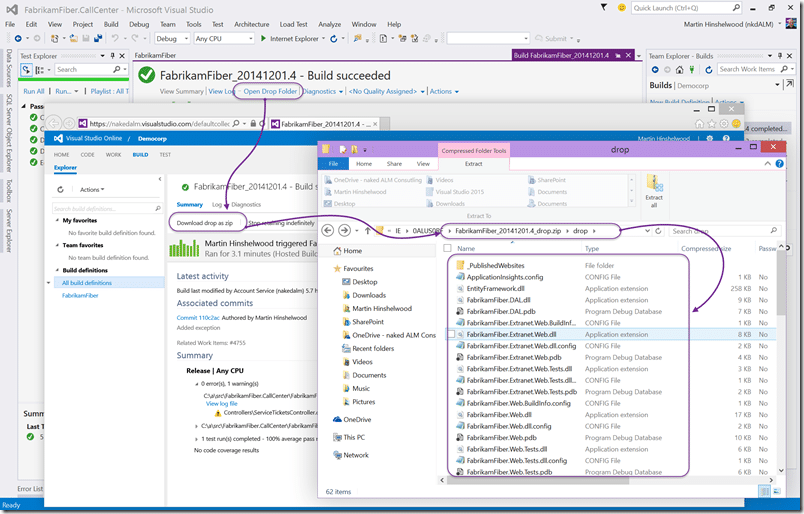The image size is (804, 514).
Task: Click the Open Drop Folder link
Action: [x=270, y=91]
